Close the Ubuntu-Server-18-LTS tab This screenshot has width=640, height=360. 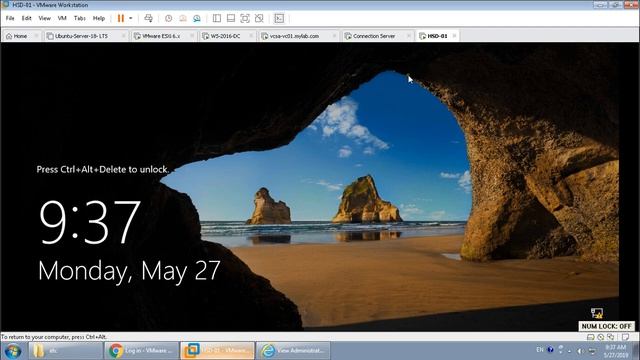pyautogui.click(x=124, y=36)
